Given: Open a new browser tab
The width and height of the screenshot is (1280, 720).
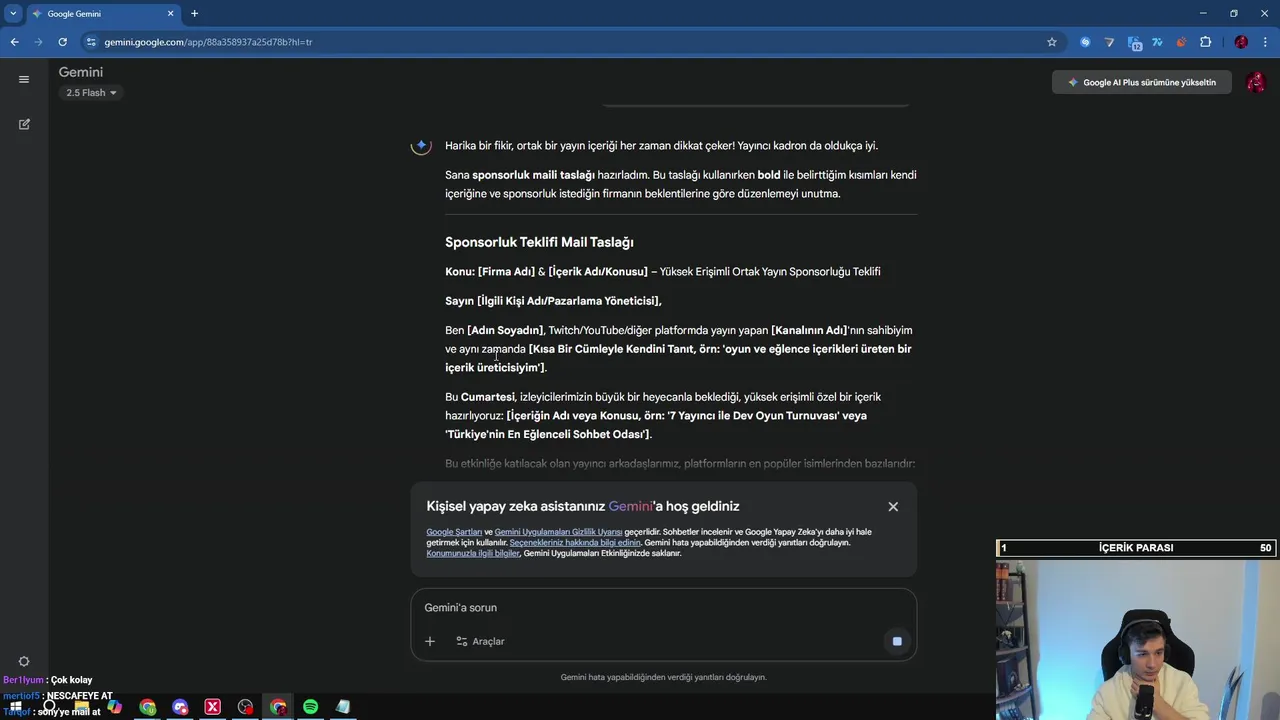Looking at the screenshot, I should [x=194, y=14].
